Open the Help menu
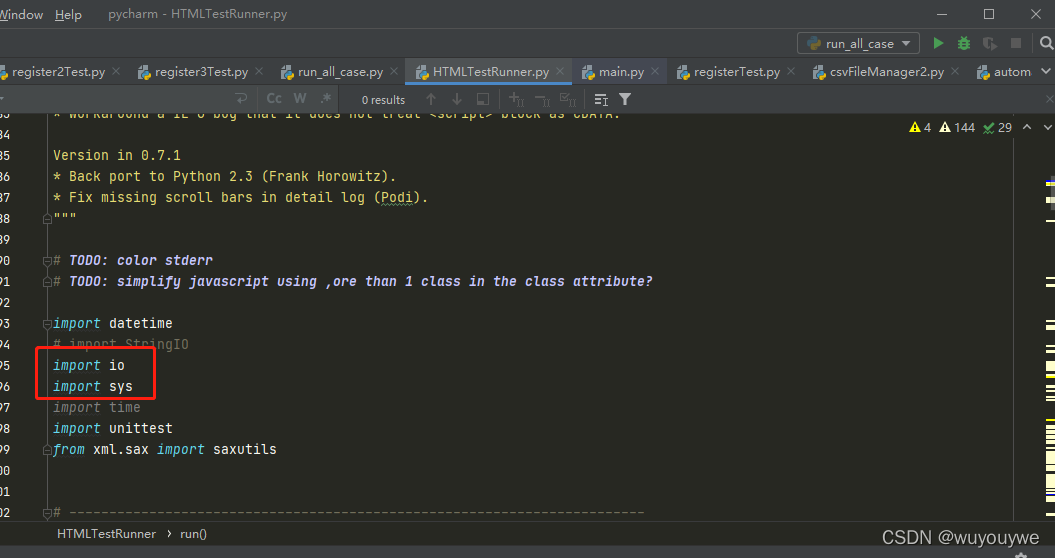Screen dimensions: 1055x558 [x=68, y=14]
